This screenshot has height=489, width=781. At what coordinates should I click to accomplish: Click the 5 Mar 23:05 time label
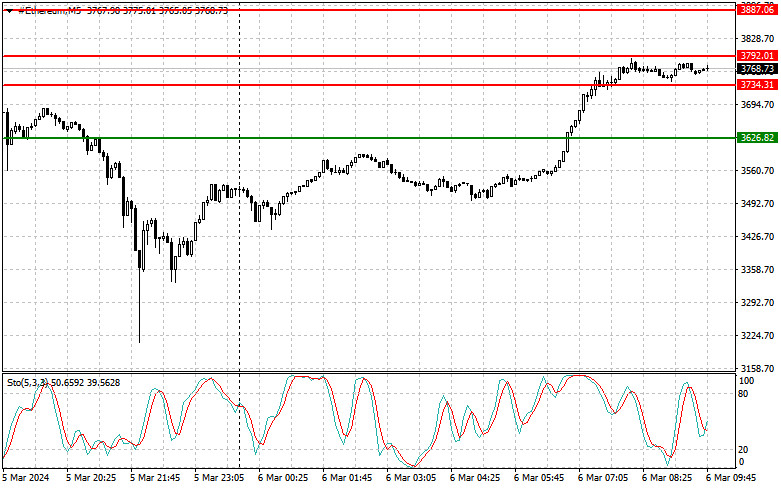click(219, 478)
